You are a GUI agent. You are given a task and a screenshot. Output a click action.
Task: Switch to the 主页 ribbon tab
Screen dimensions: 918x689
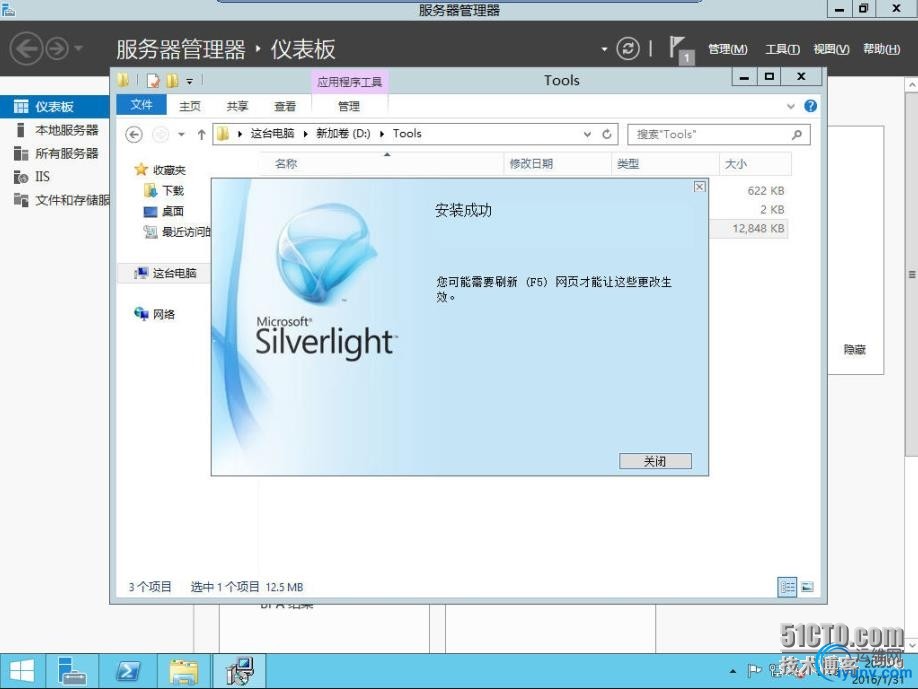click(x=190, y=106)
